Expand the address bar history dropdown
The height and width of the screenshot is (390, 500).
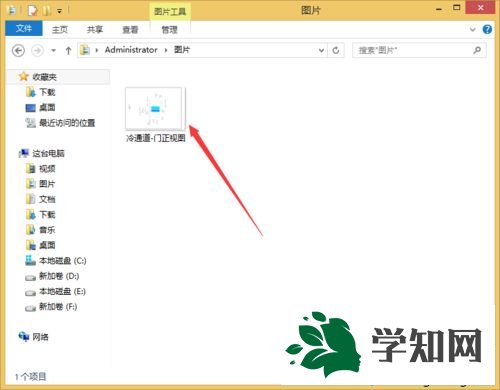click(321, 50)
